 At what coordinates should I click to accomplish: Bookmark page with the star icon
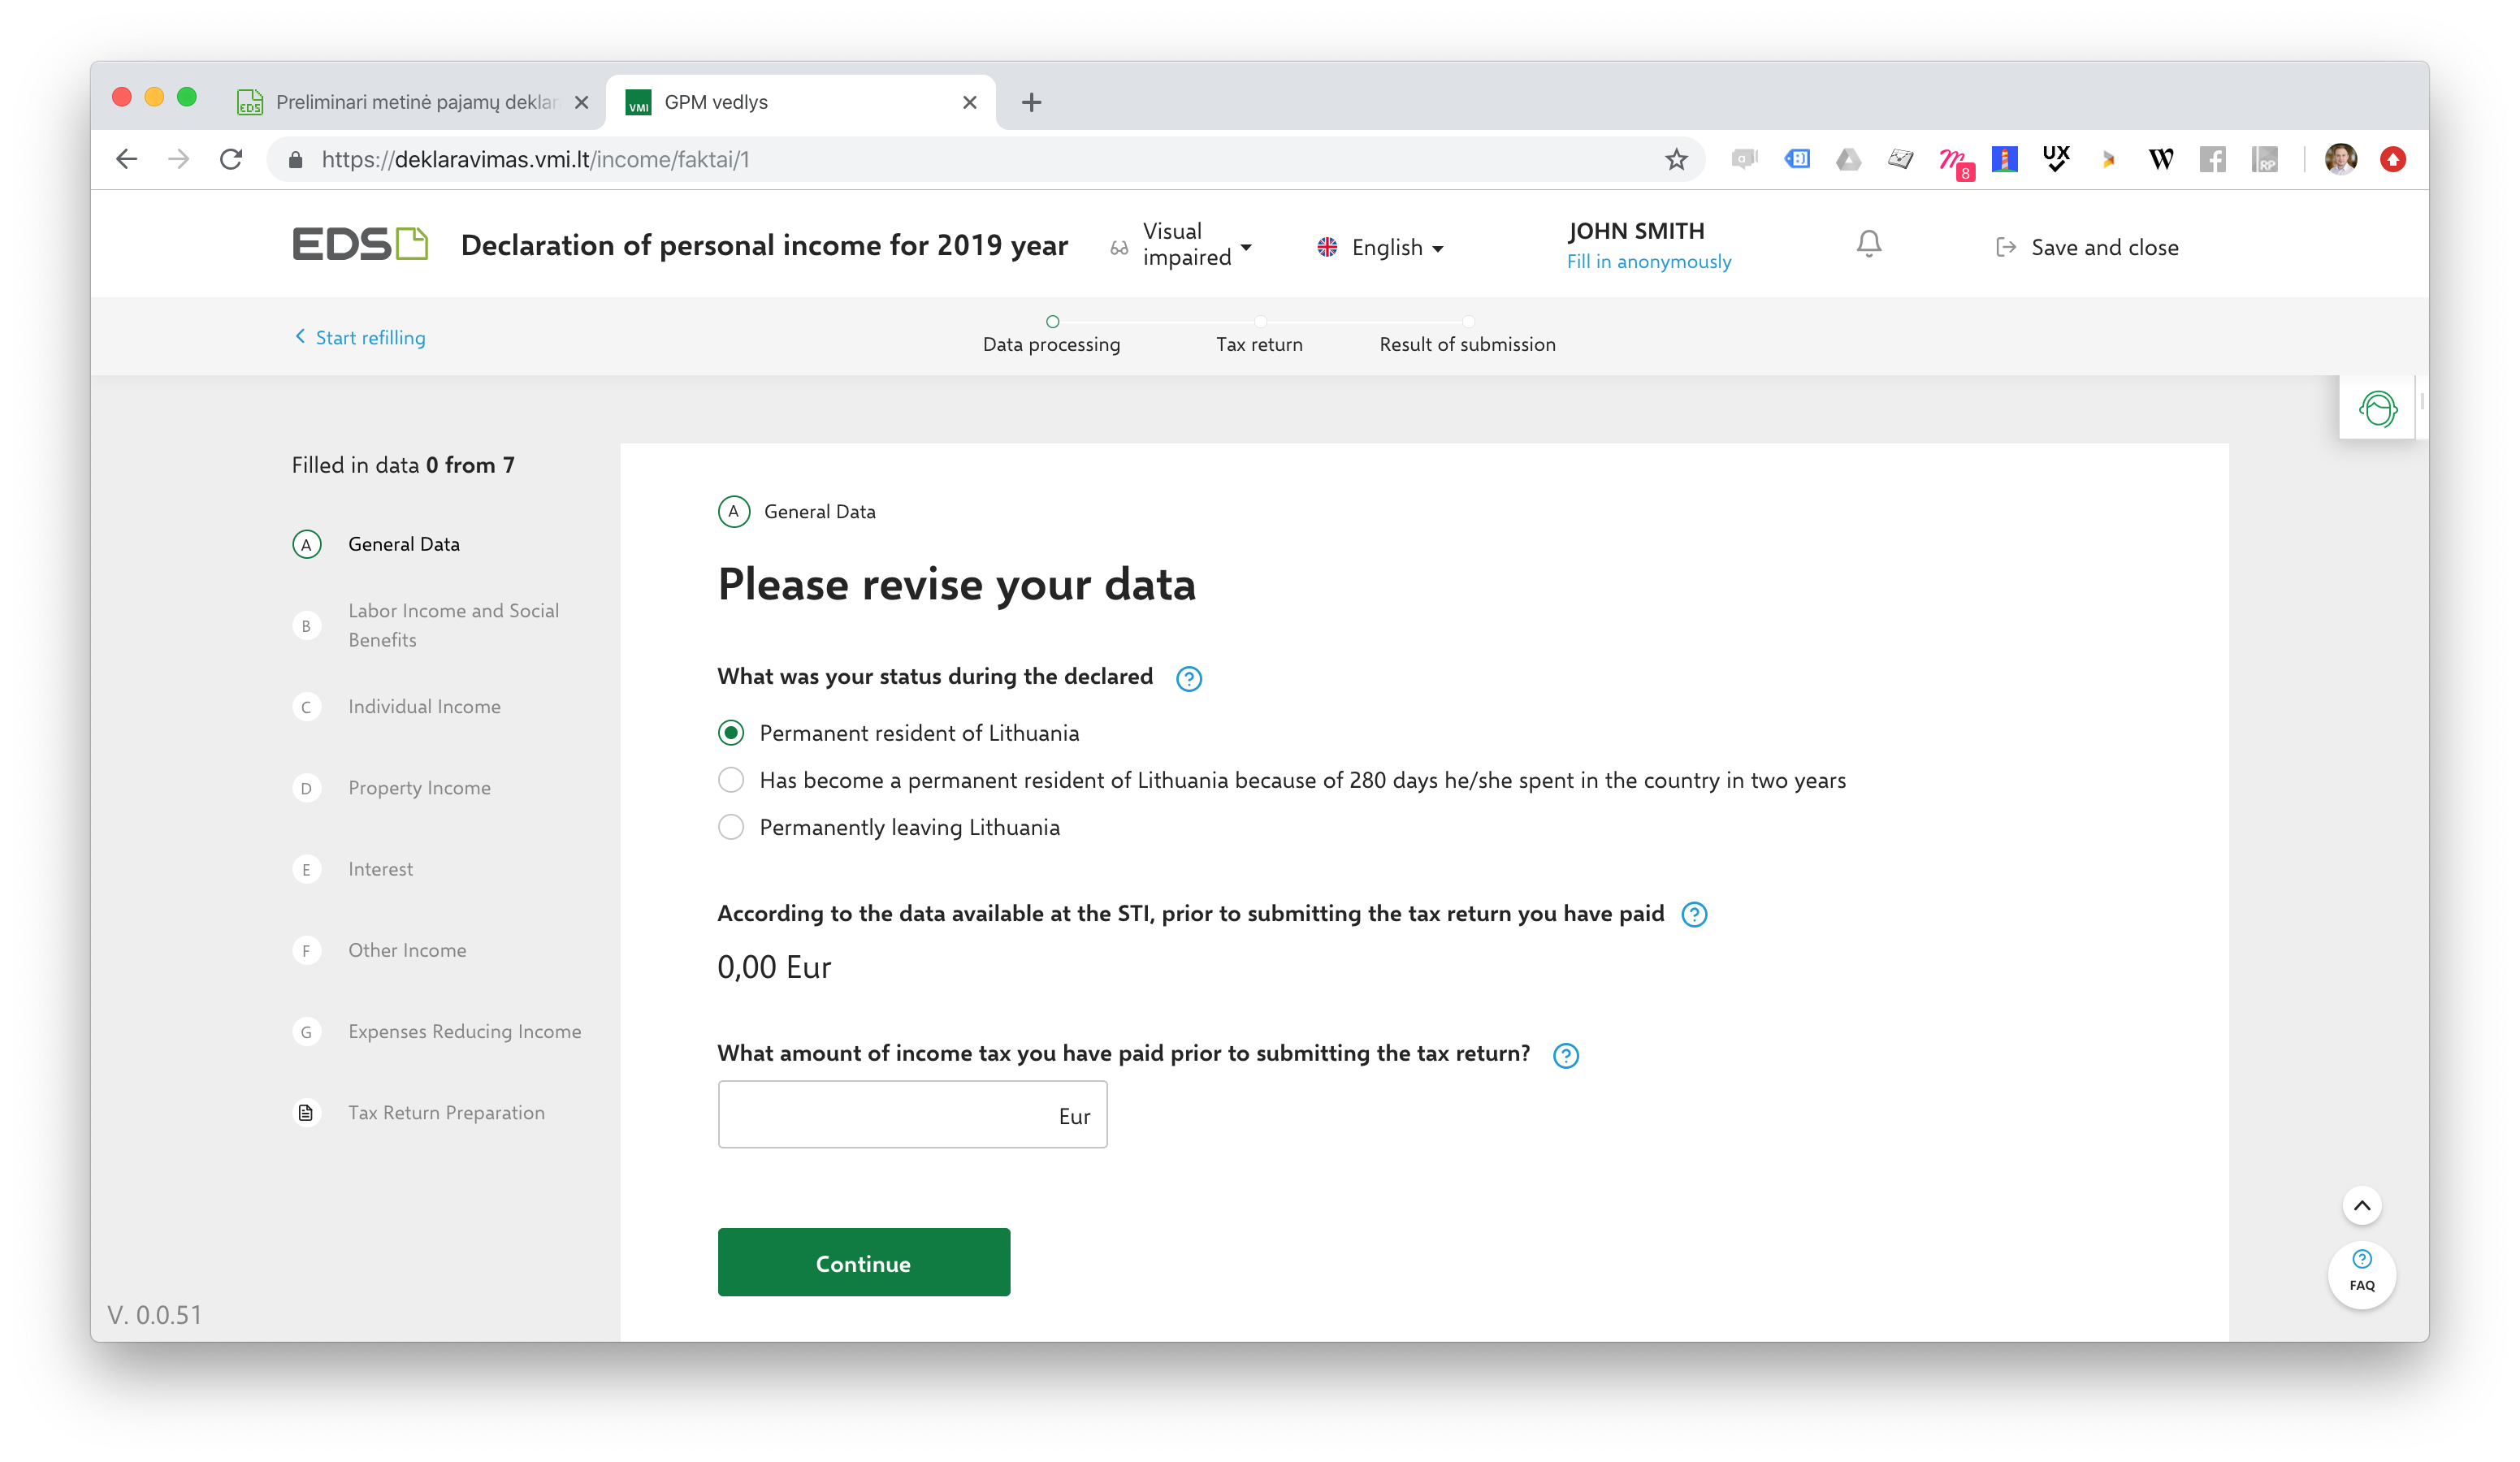click(x=1676, y=159)
